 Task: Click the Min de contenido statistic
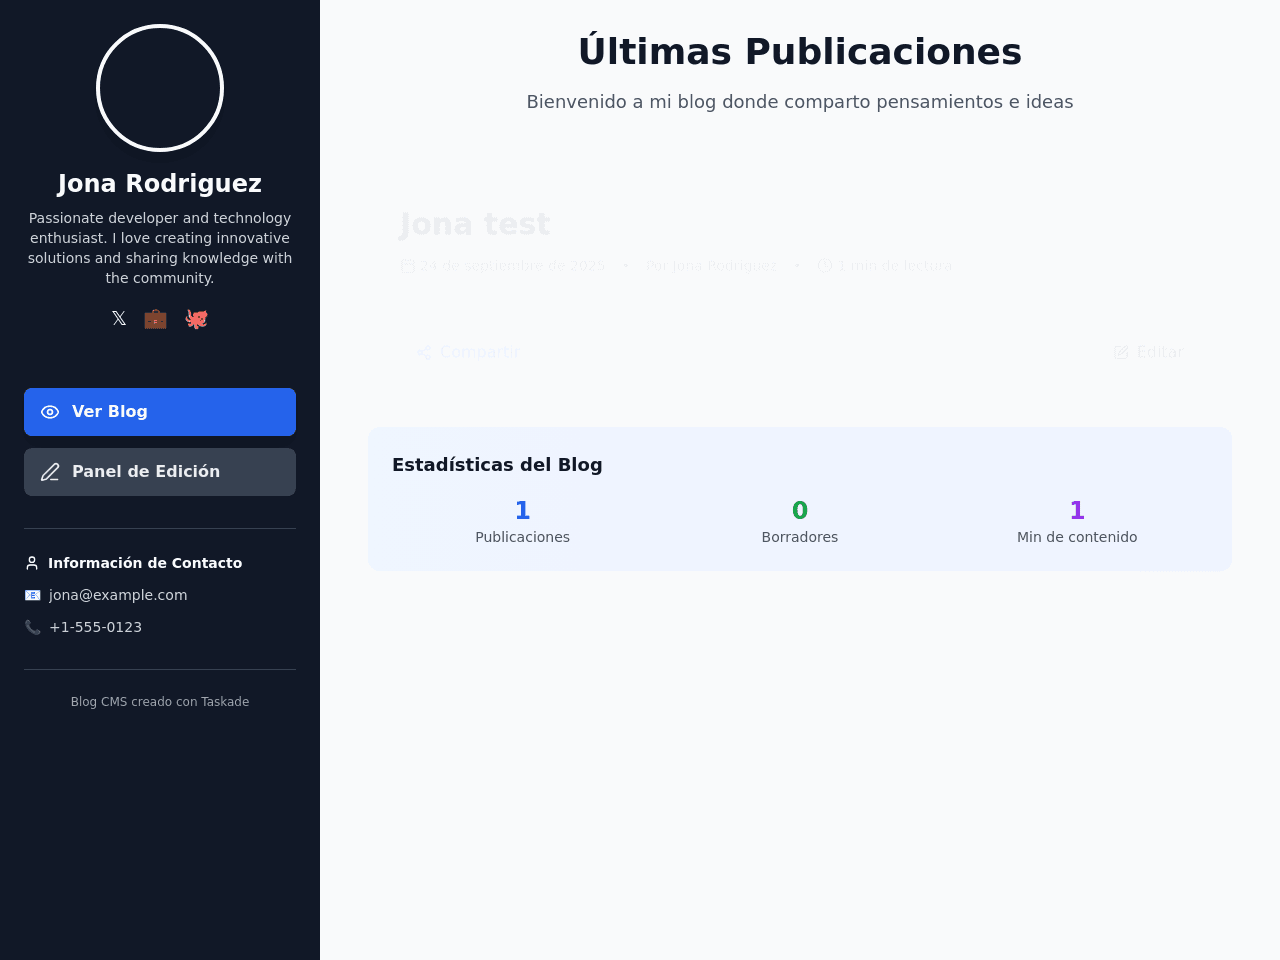click(x=1077, y=522)
